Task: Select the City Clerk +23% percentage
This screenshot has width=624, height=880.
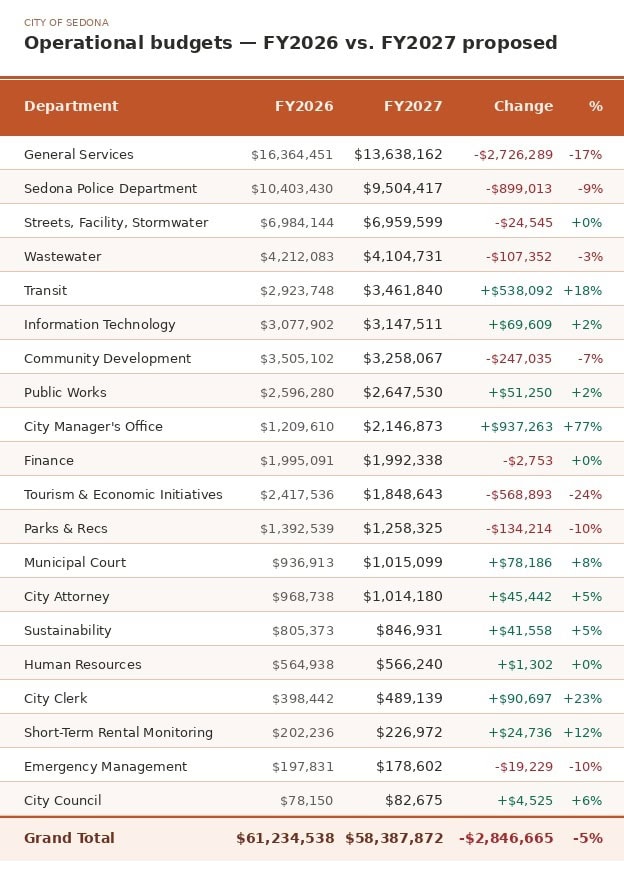Action: [x=583, y=699]
